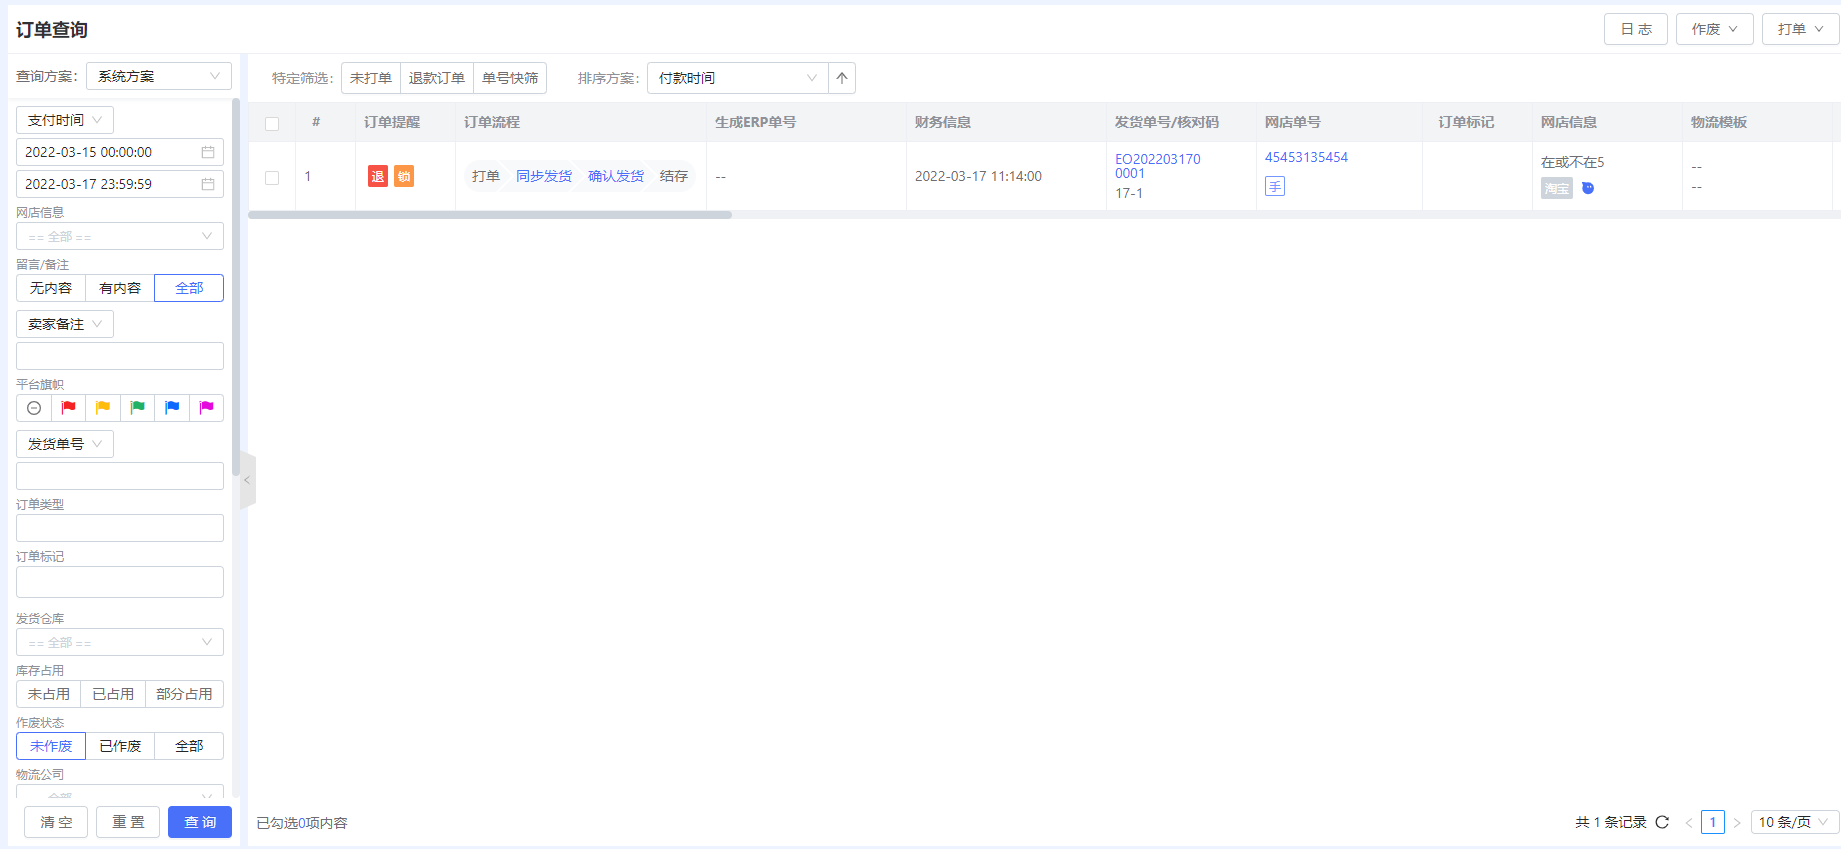
Task: Open the 排序方案 付款时间 dropdown
Action: coord(738,78)
